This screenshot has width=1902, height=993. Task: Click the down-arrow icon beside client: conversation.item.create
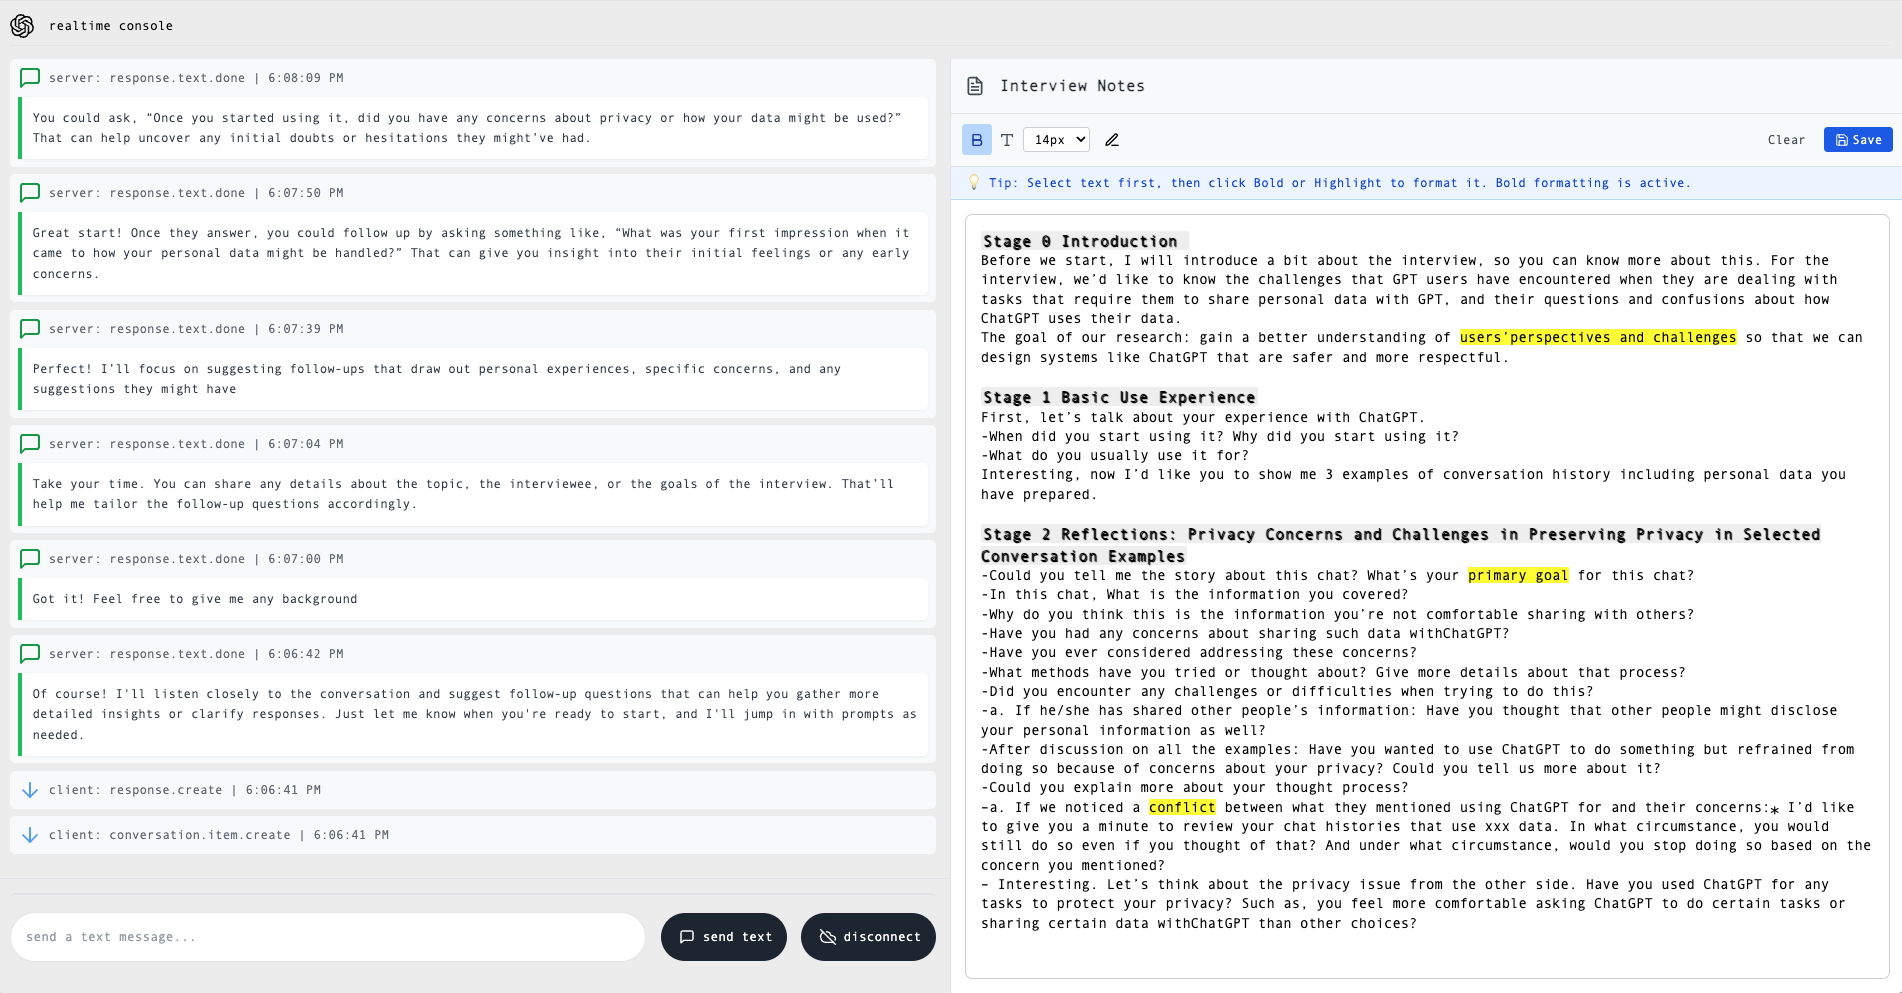pos(30,835)
